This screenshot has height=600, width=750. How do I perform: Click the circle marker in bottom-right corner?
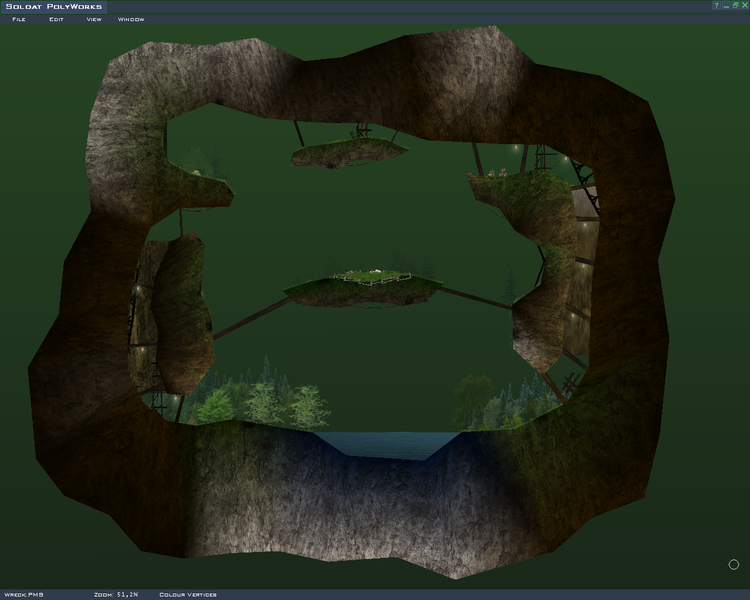733,565
